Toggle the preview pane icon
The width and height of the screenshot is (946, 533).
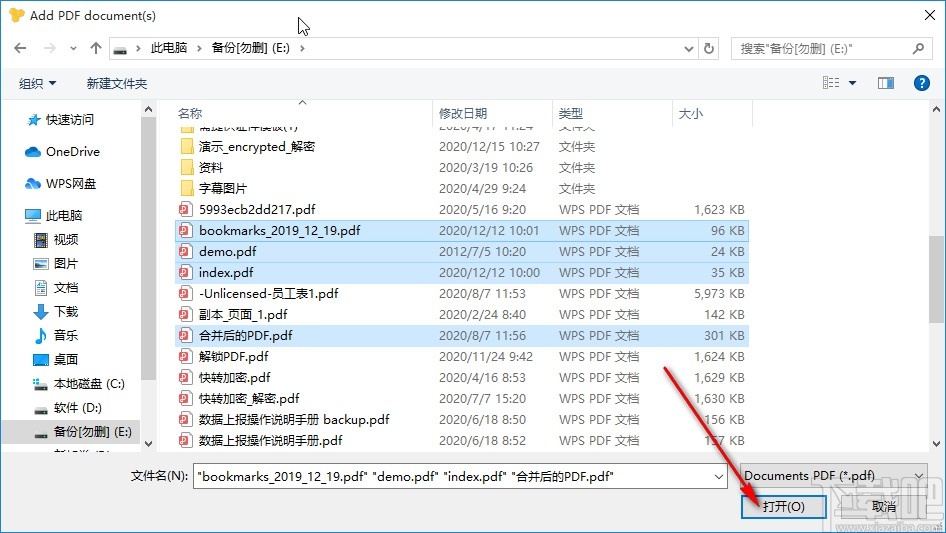point(886,83)
